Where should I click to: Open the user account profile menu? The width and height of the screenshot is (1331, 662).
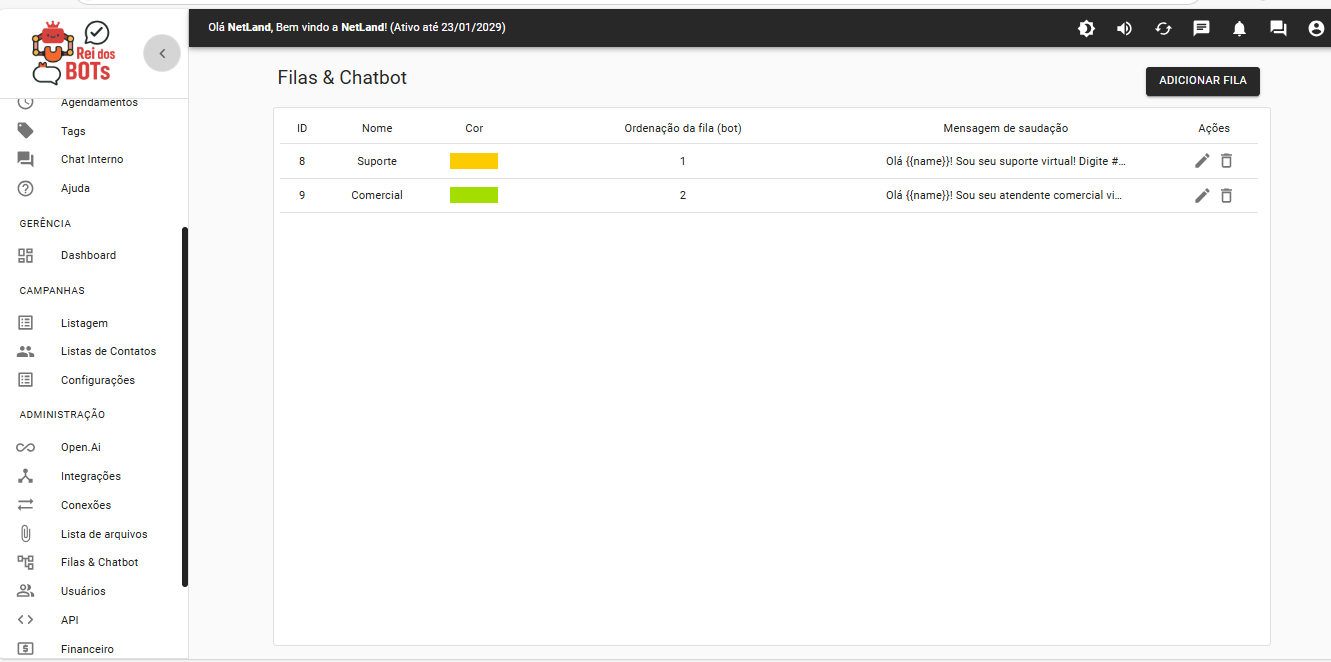pos(1316,29)
